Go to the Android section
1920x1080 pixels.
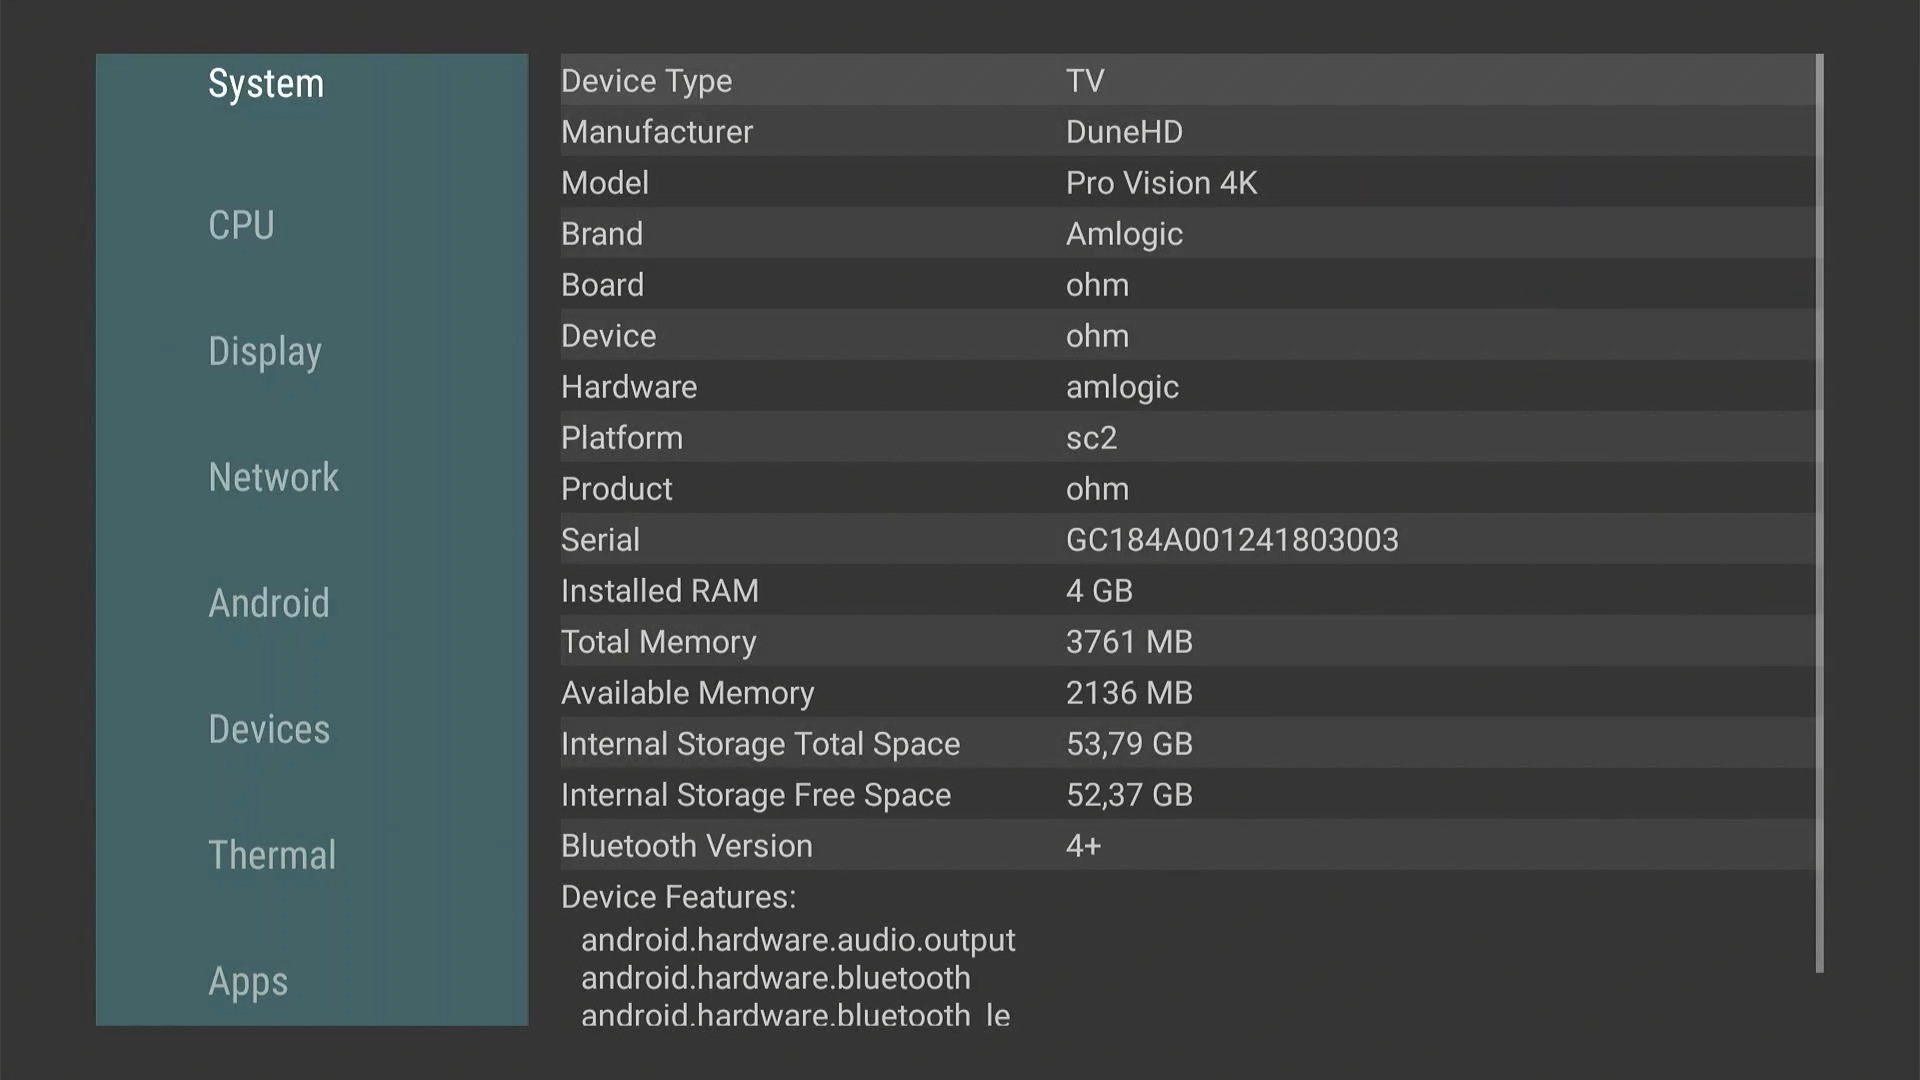pyautogui.click(x=269, y=603)
